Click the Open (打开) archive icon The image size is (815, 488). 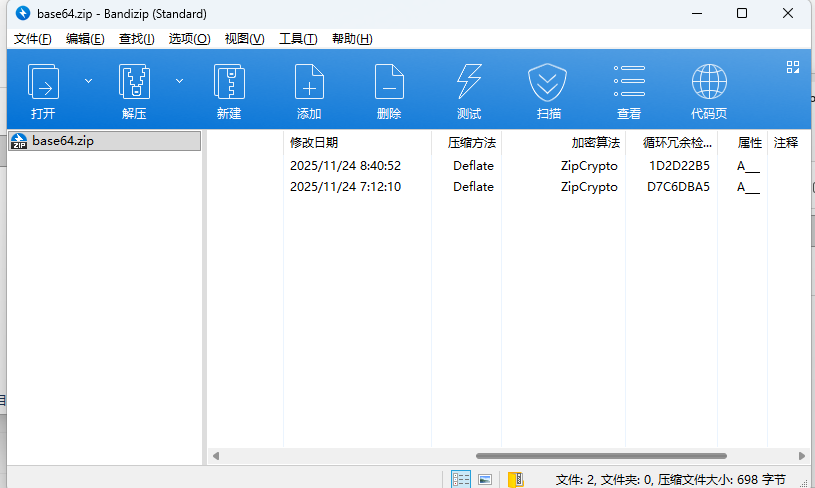[x=43, y=82]
